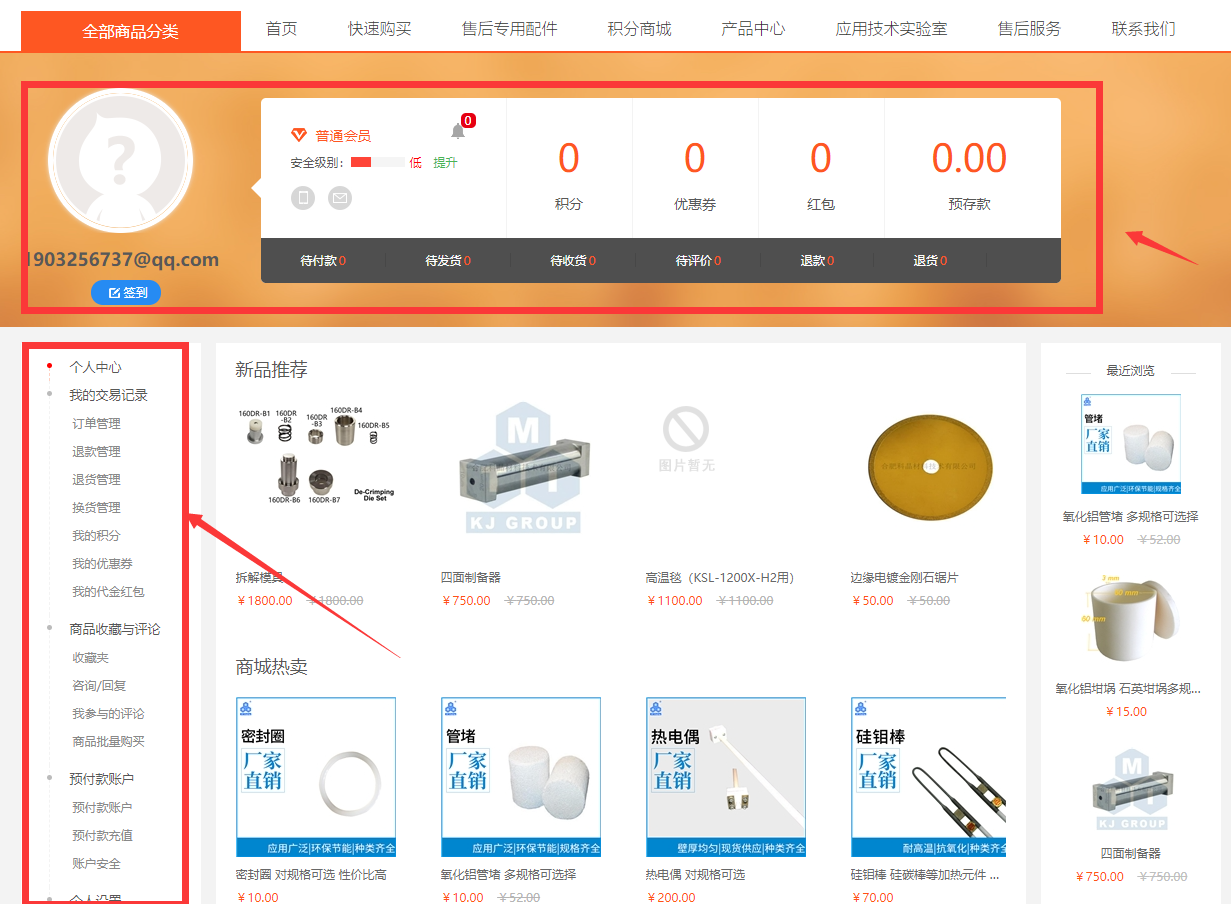Image resolution: width=1231 pixels, height=904 pixels.
Task: Go to the 首页 navigation tab
Action: [x=281, y=29]
